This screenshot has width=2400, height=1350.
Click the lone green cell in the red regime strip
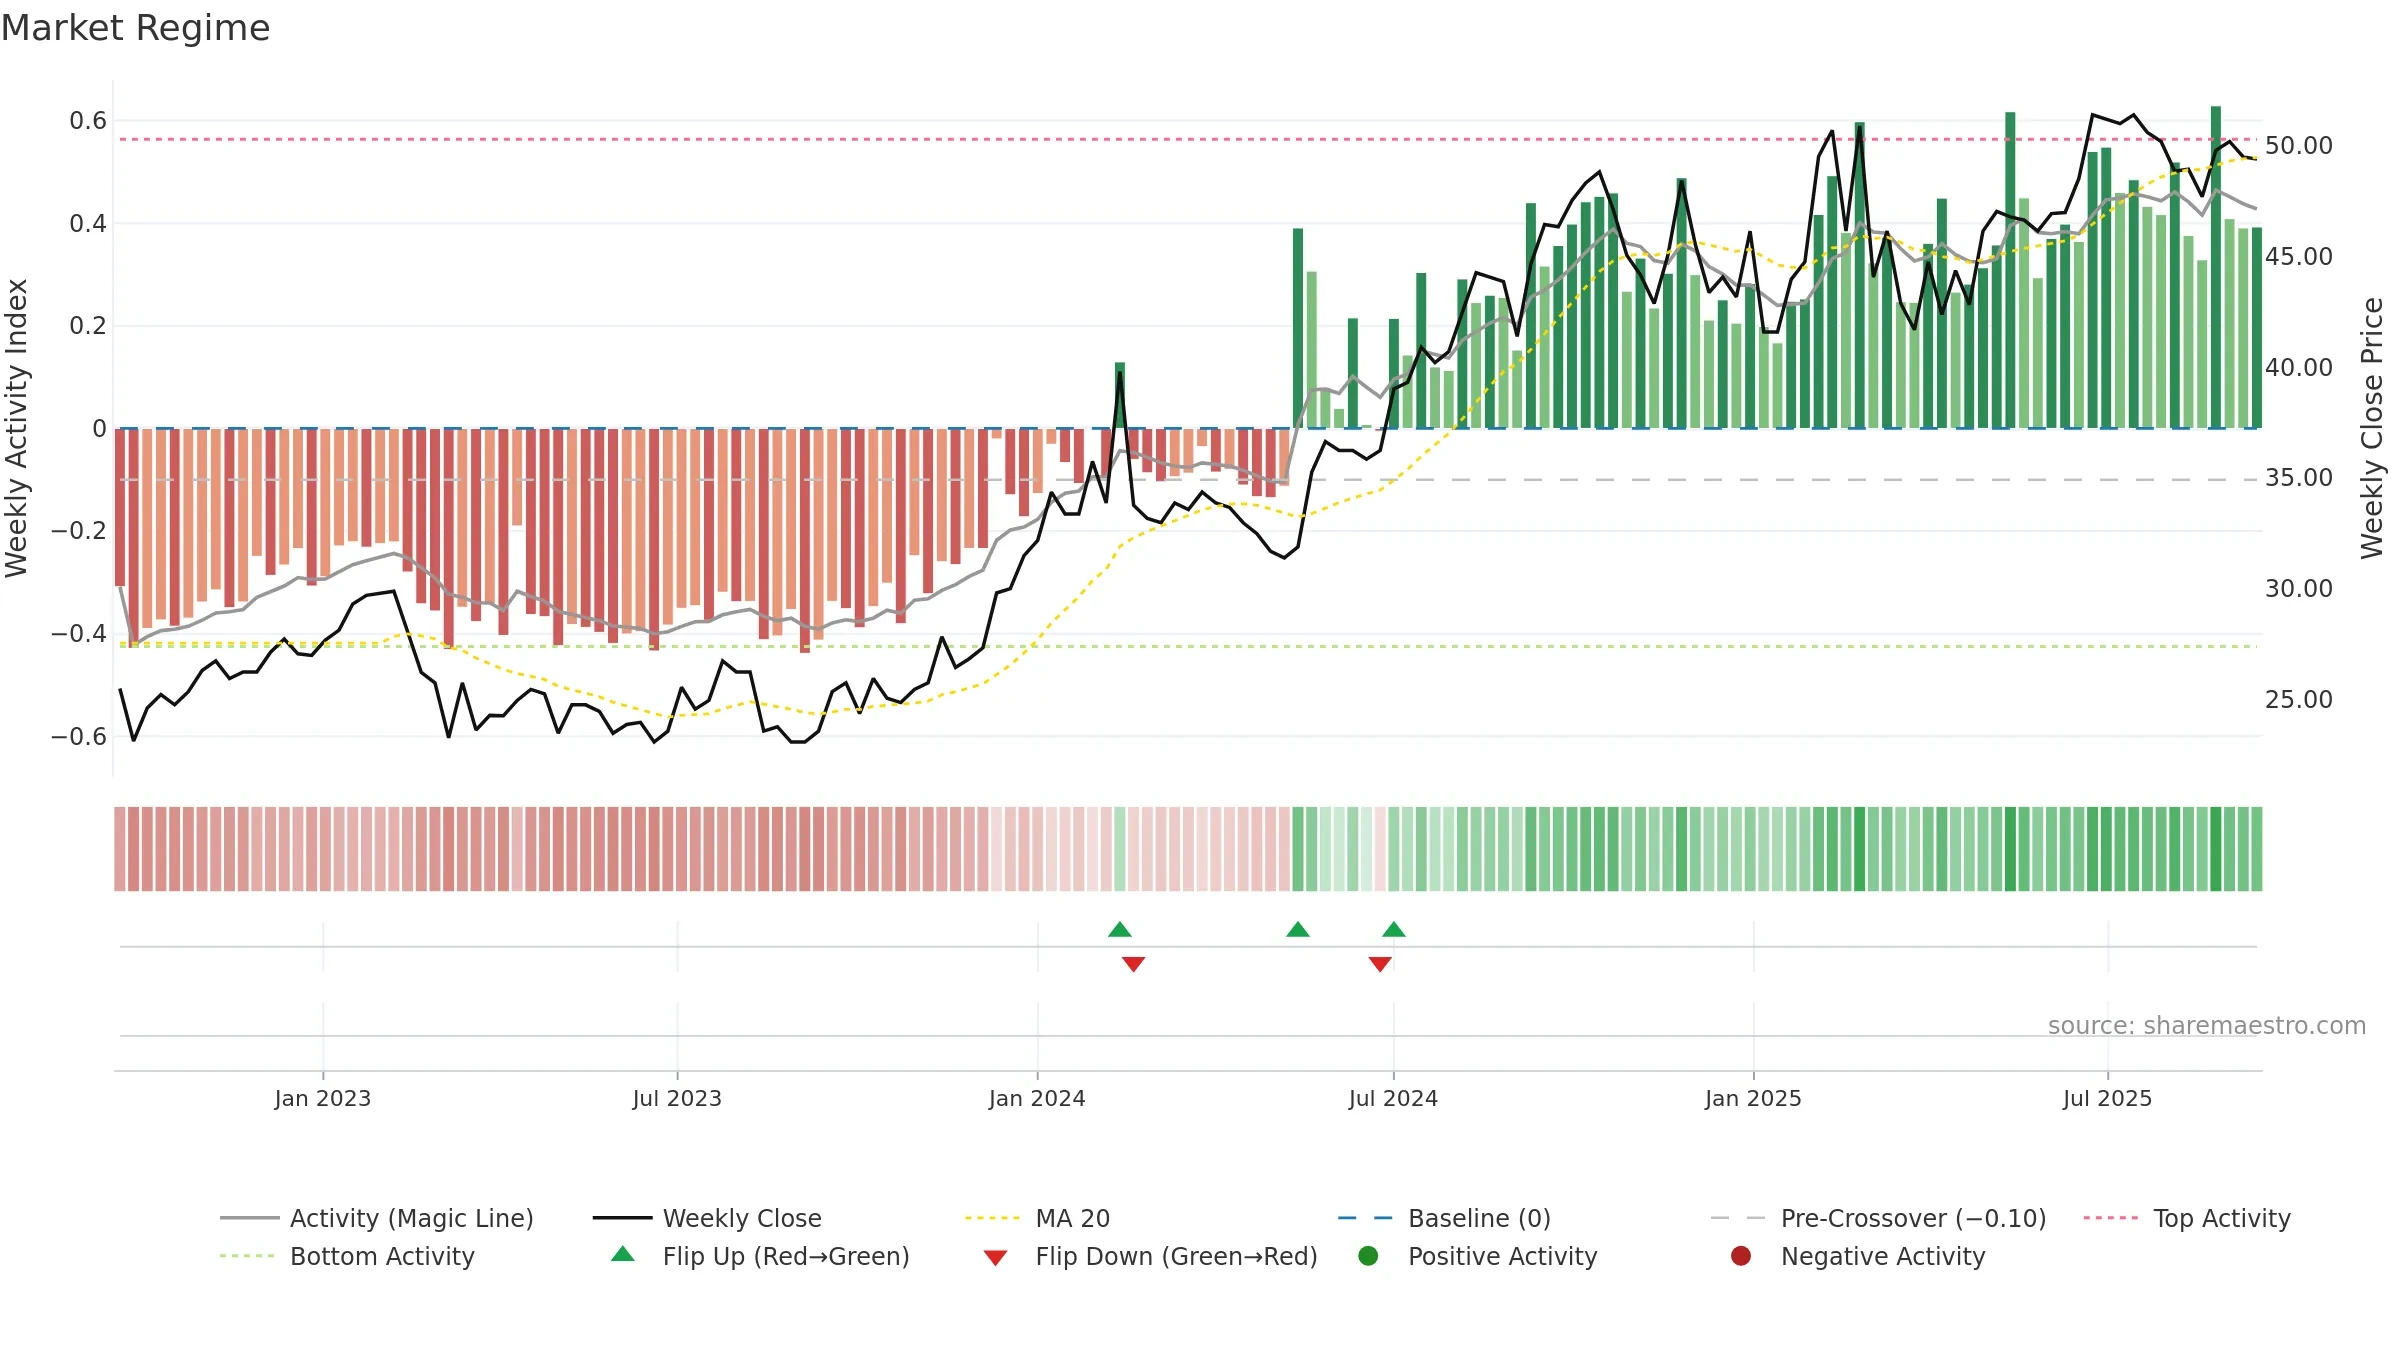click(x=1120, y=849)
